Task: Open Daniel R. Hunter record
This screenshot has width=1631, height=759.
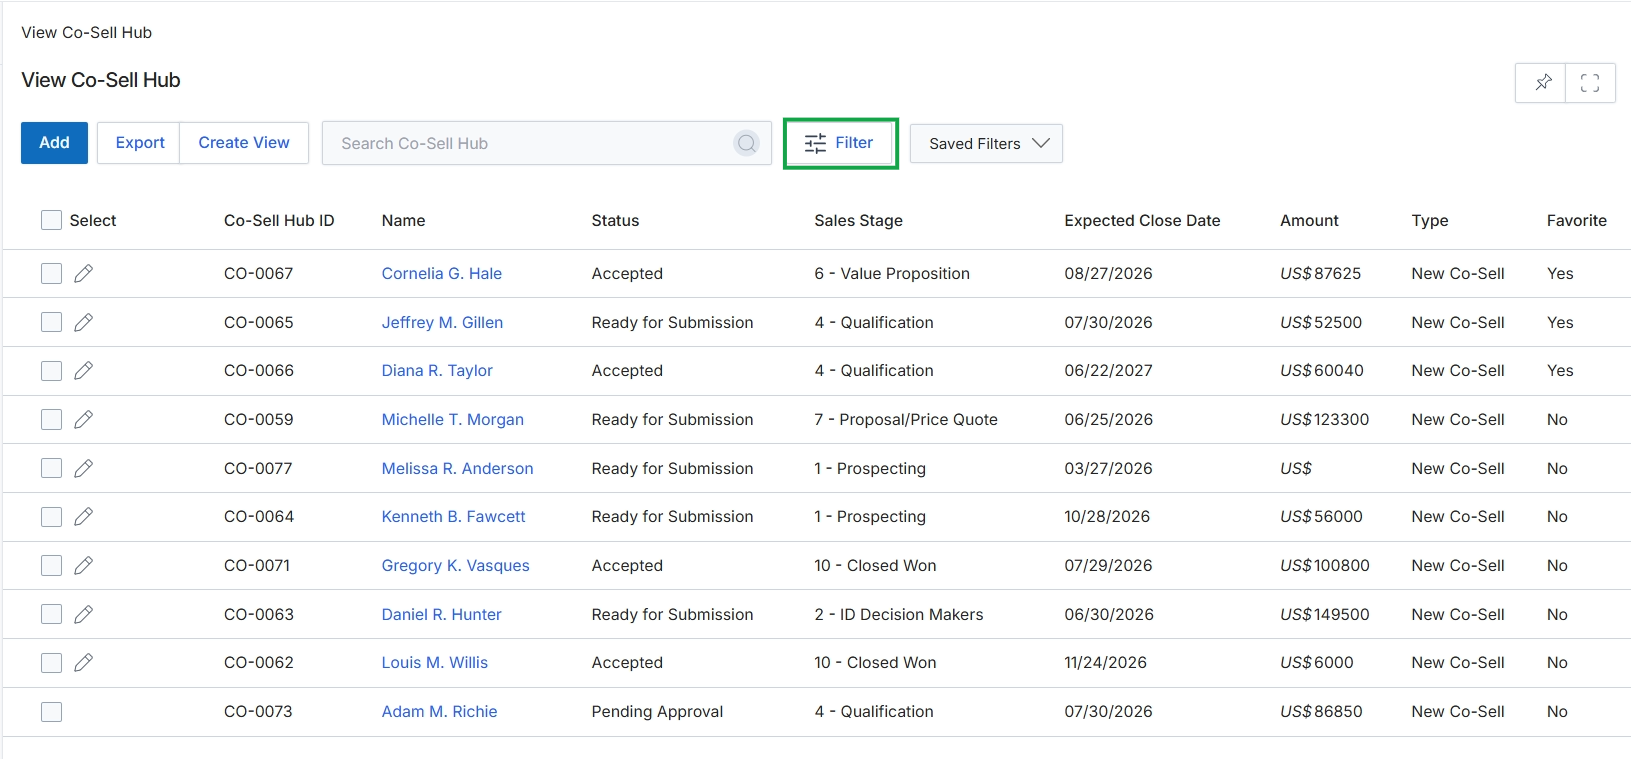Action: coord(441,614)
